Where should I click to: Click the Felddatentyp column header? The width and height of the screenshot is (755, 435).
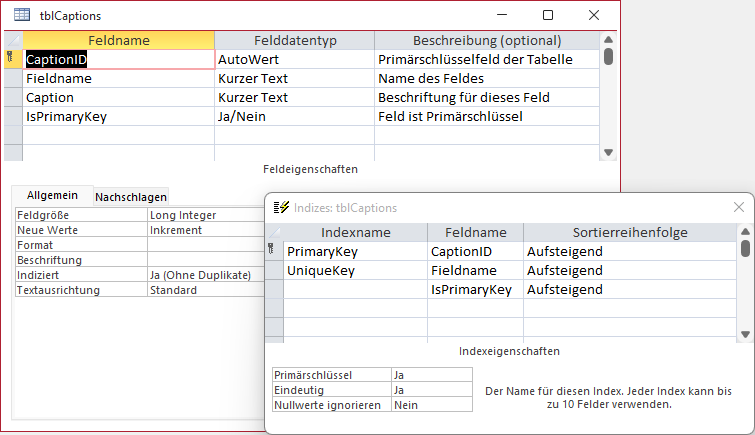(x=295, y=40)
